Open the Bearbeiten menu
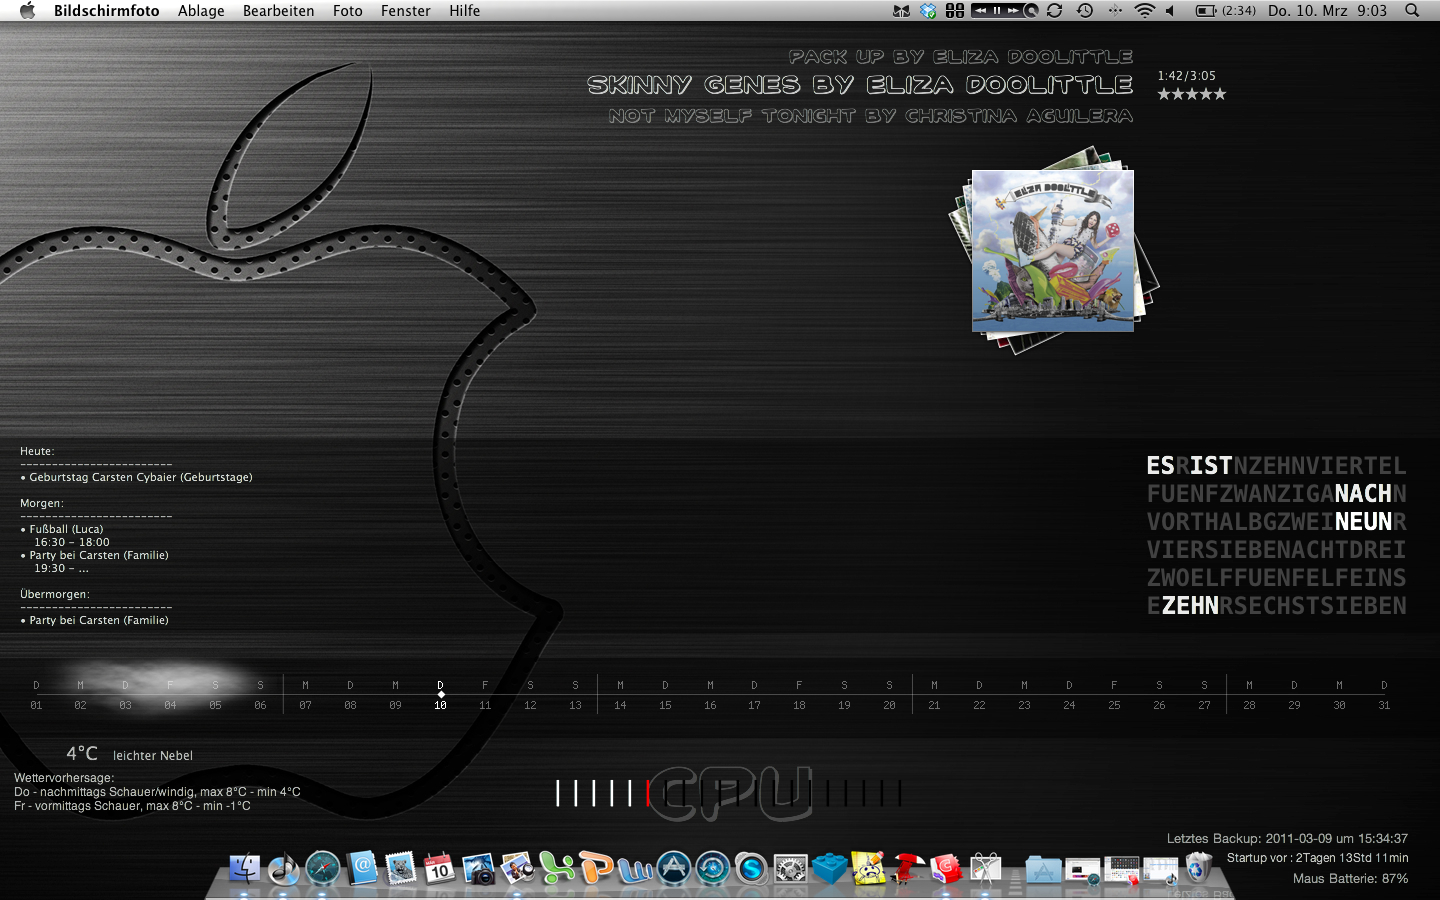 click(x=278, y=10)
